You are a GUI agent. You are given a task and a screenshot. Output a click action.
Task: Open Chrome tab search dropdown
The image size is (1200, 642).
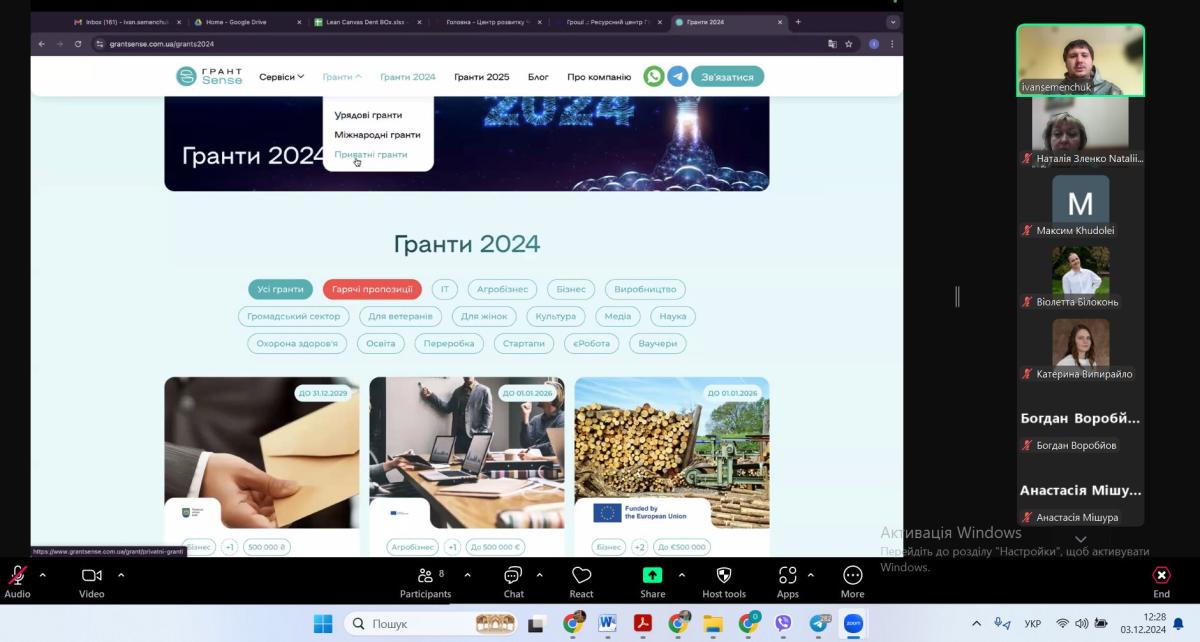pyautogui.click(x=892, y=22)
